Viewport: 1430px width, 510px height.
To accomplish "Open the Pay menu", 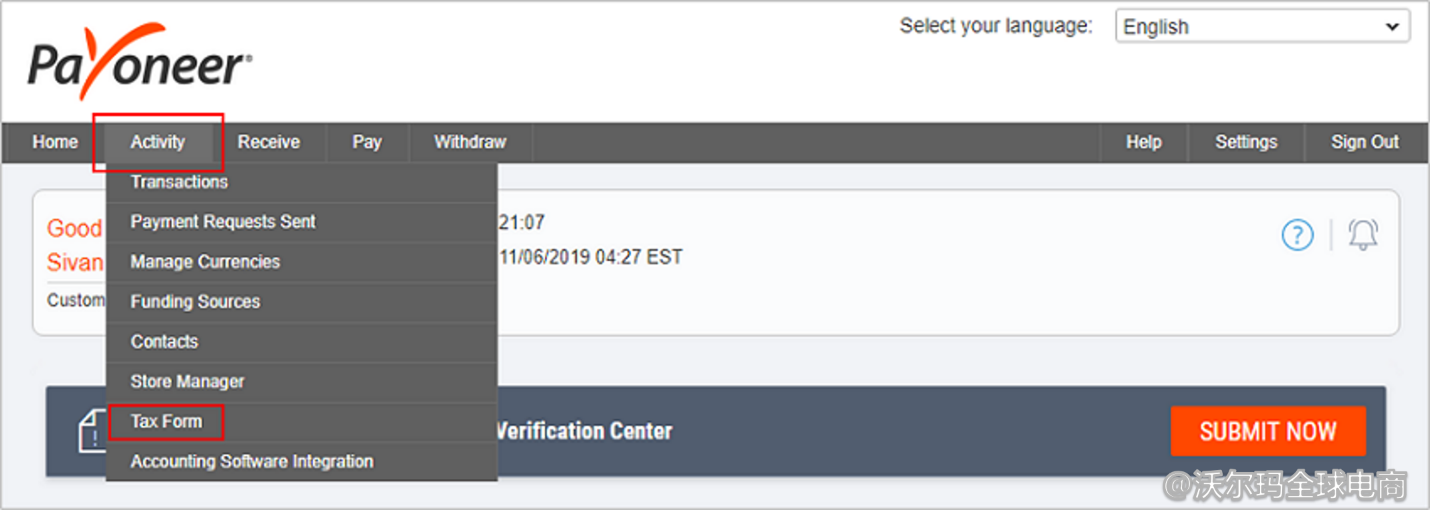I will point(367,142).
